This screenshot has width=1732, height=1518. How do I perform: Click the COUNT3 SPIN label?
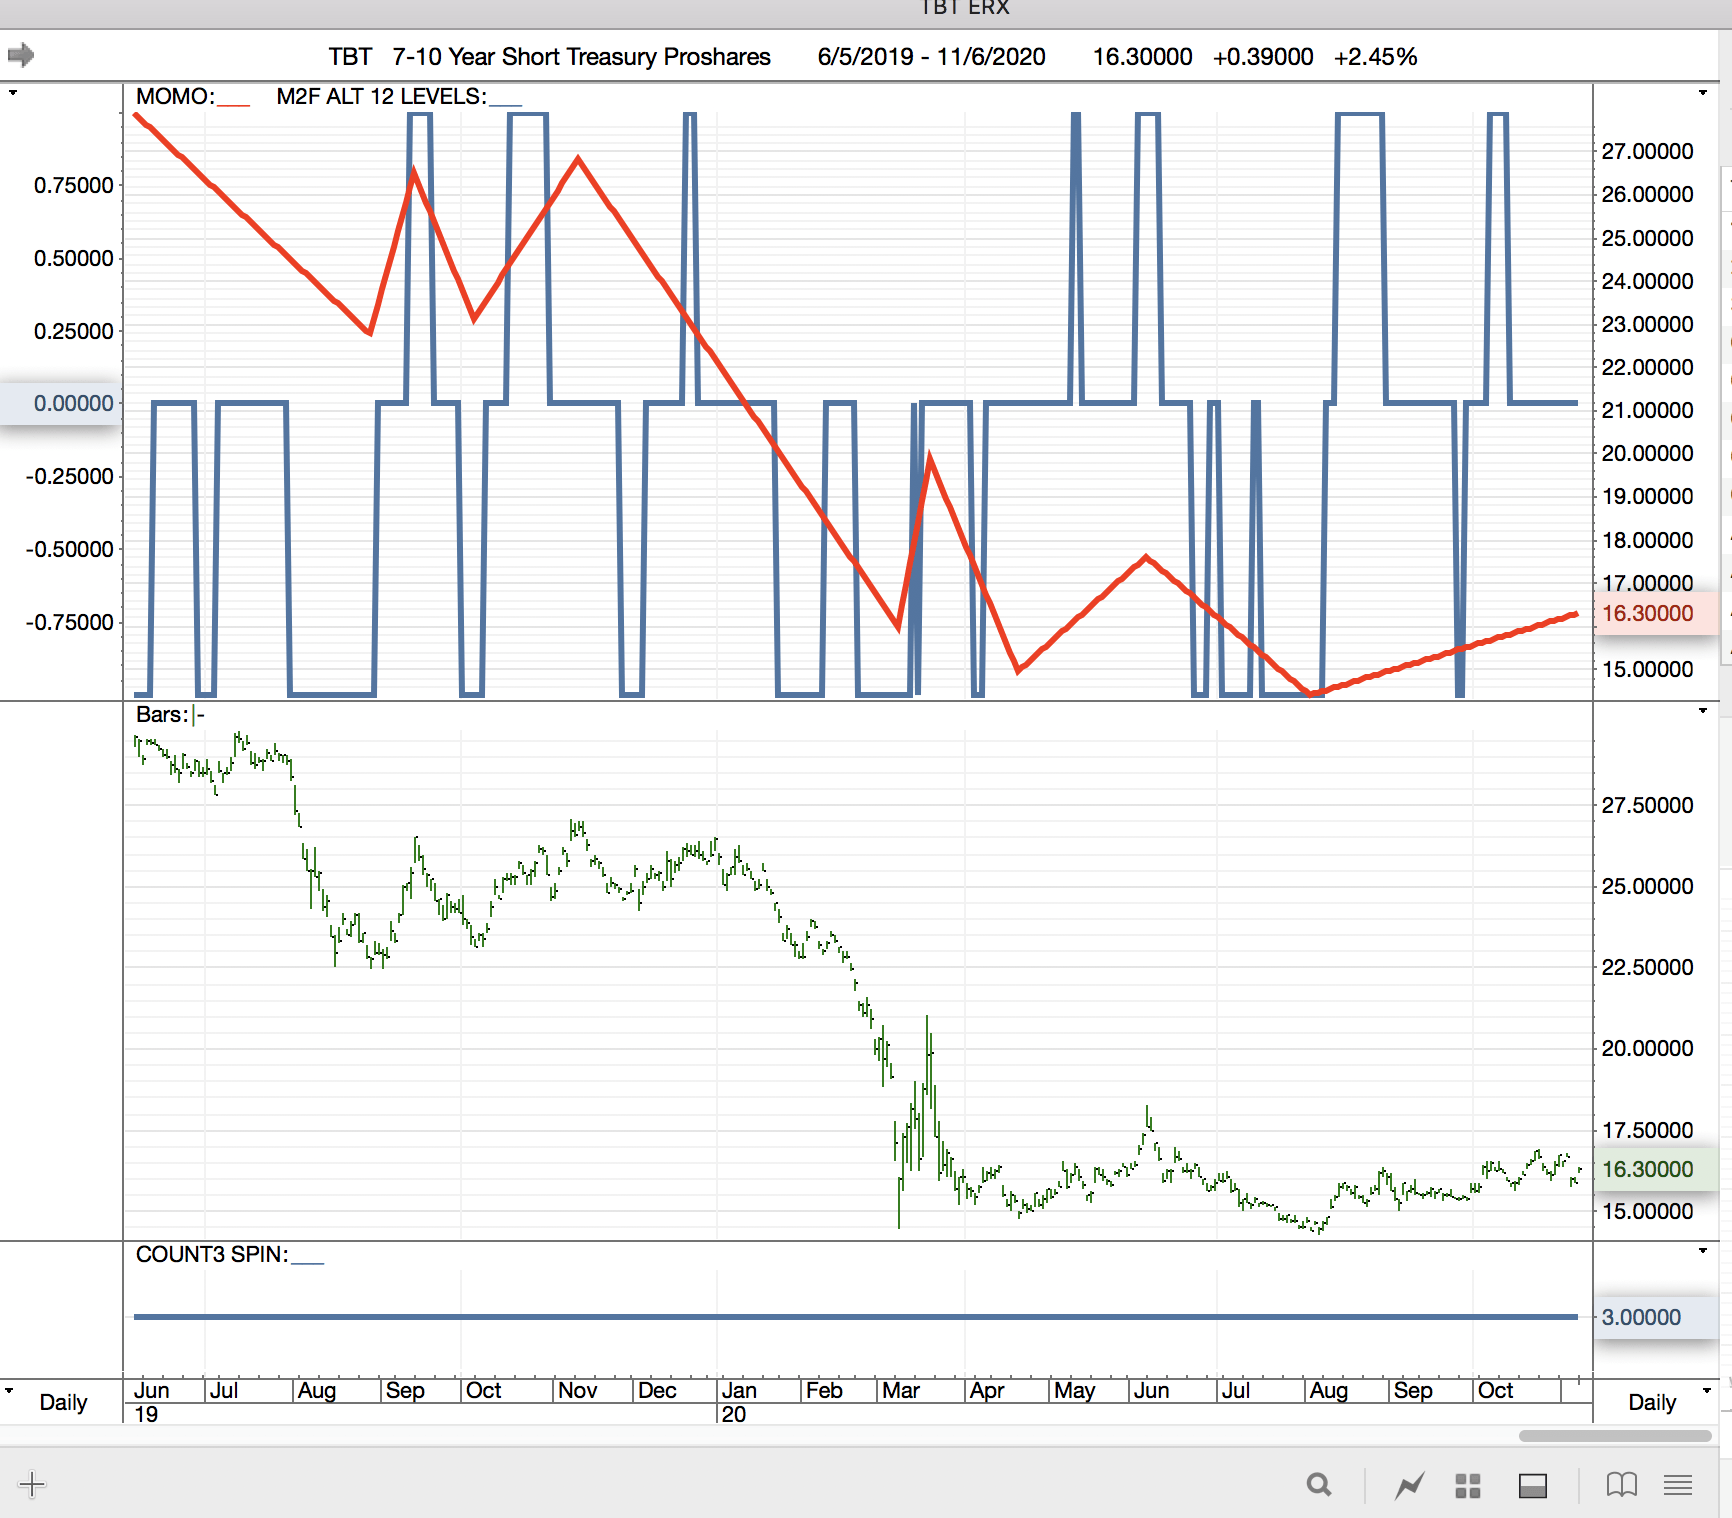[212, 1254]
